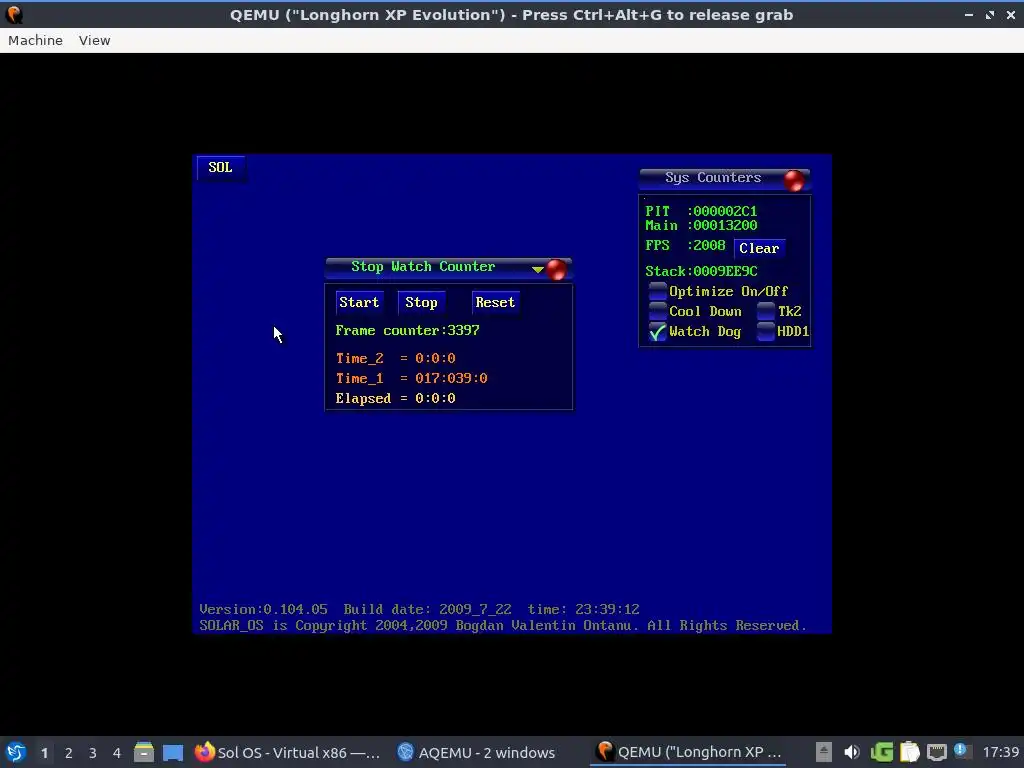
Task: Minimize the QEMU window
Action: click(968, 14)
